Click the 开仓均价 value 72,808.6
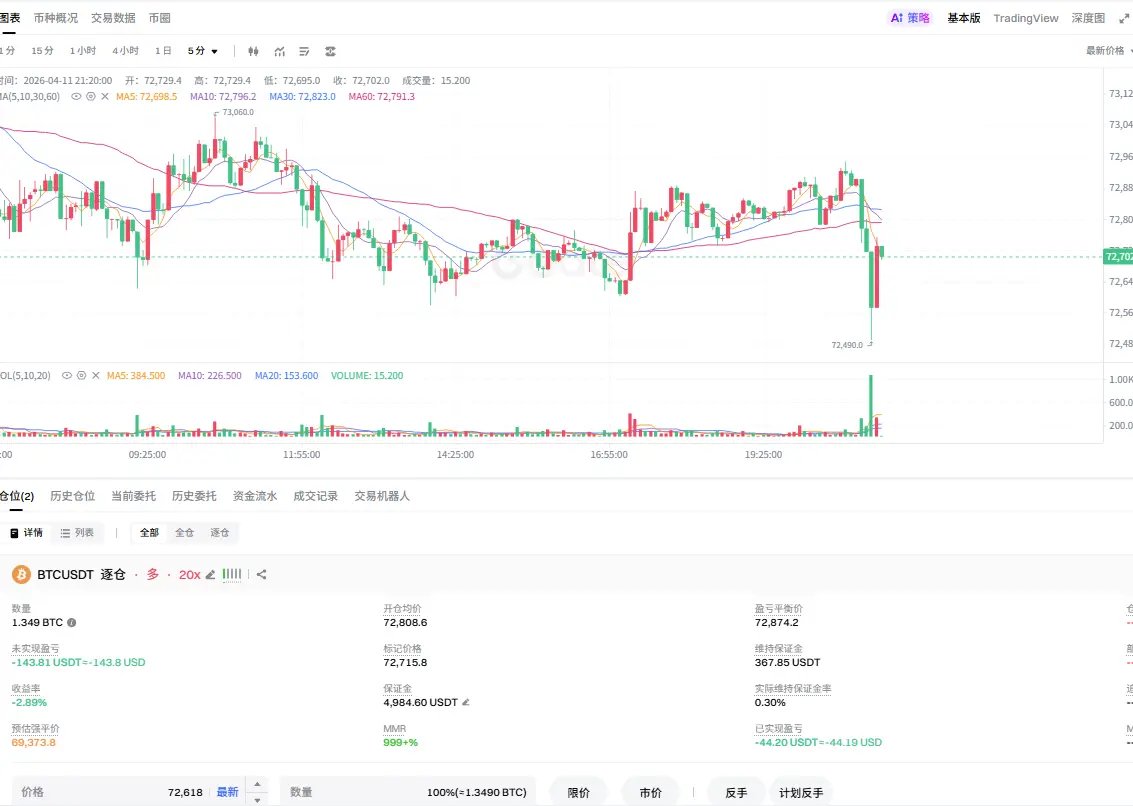1133x806 pixels. tap(405, 622)
